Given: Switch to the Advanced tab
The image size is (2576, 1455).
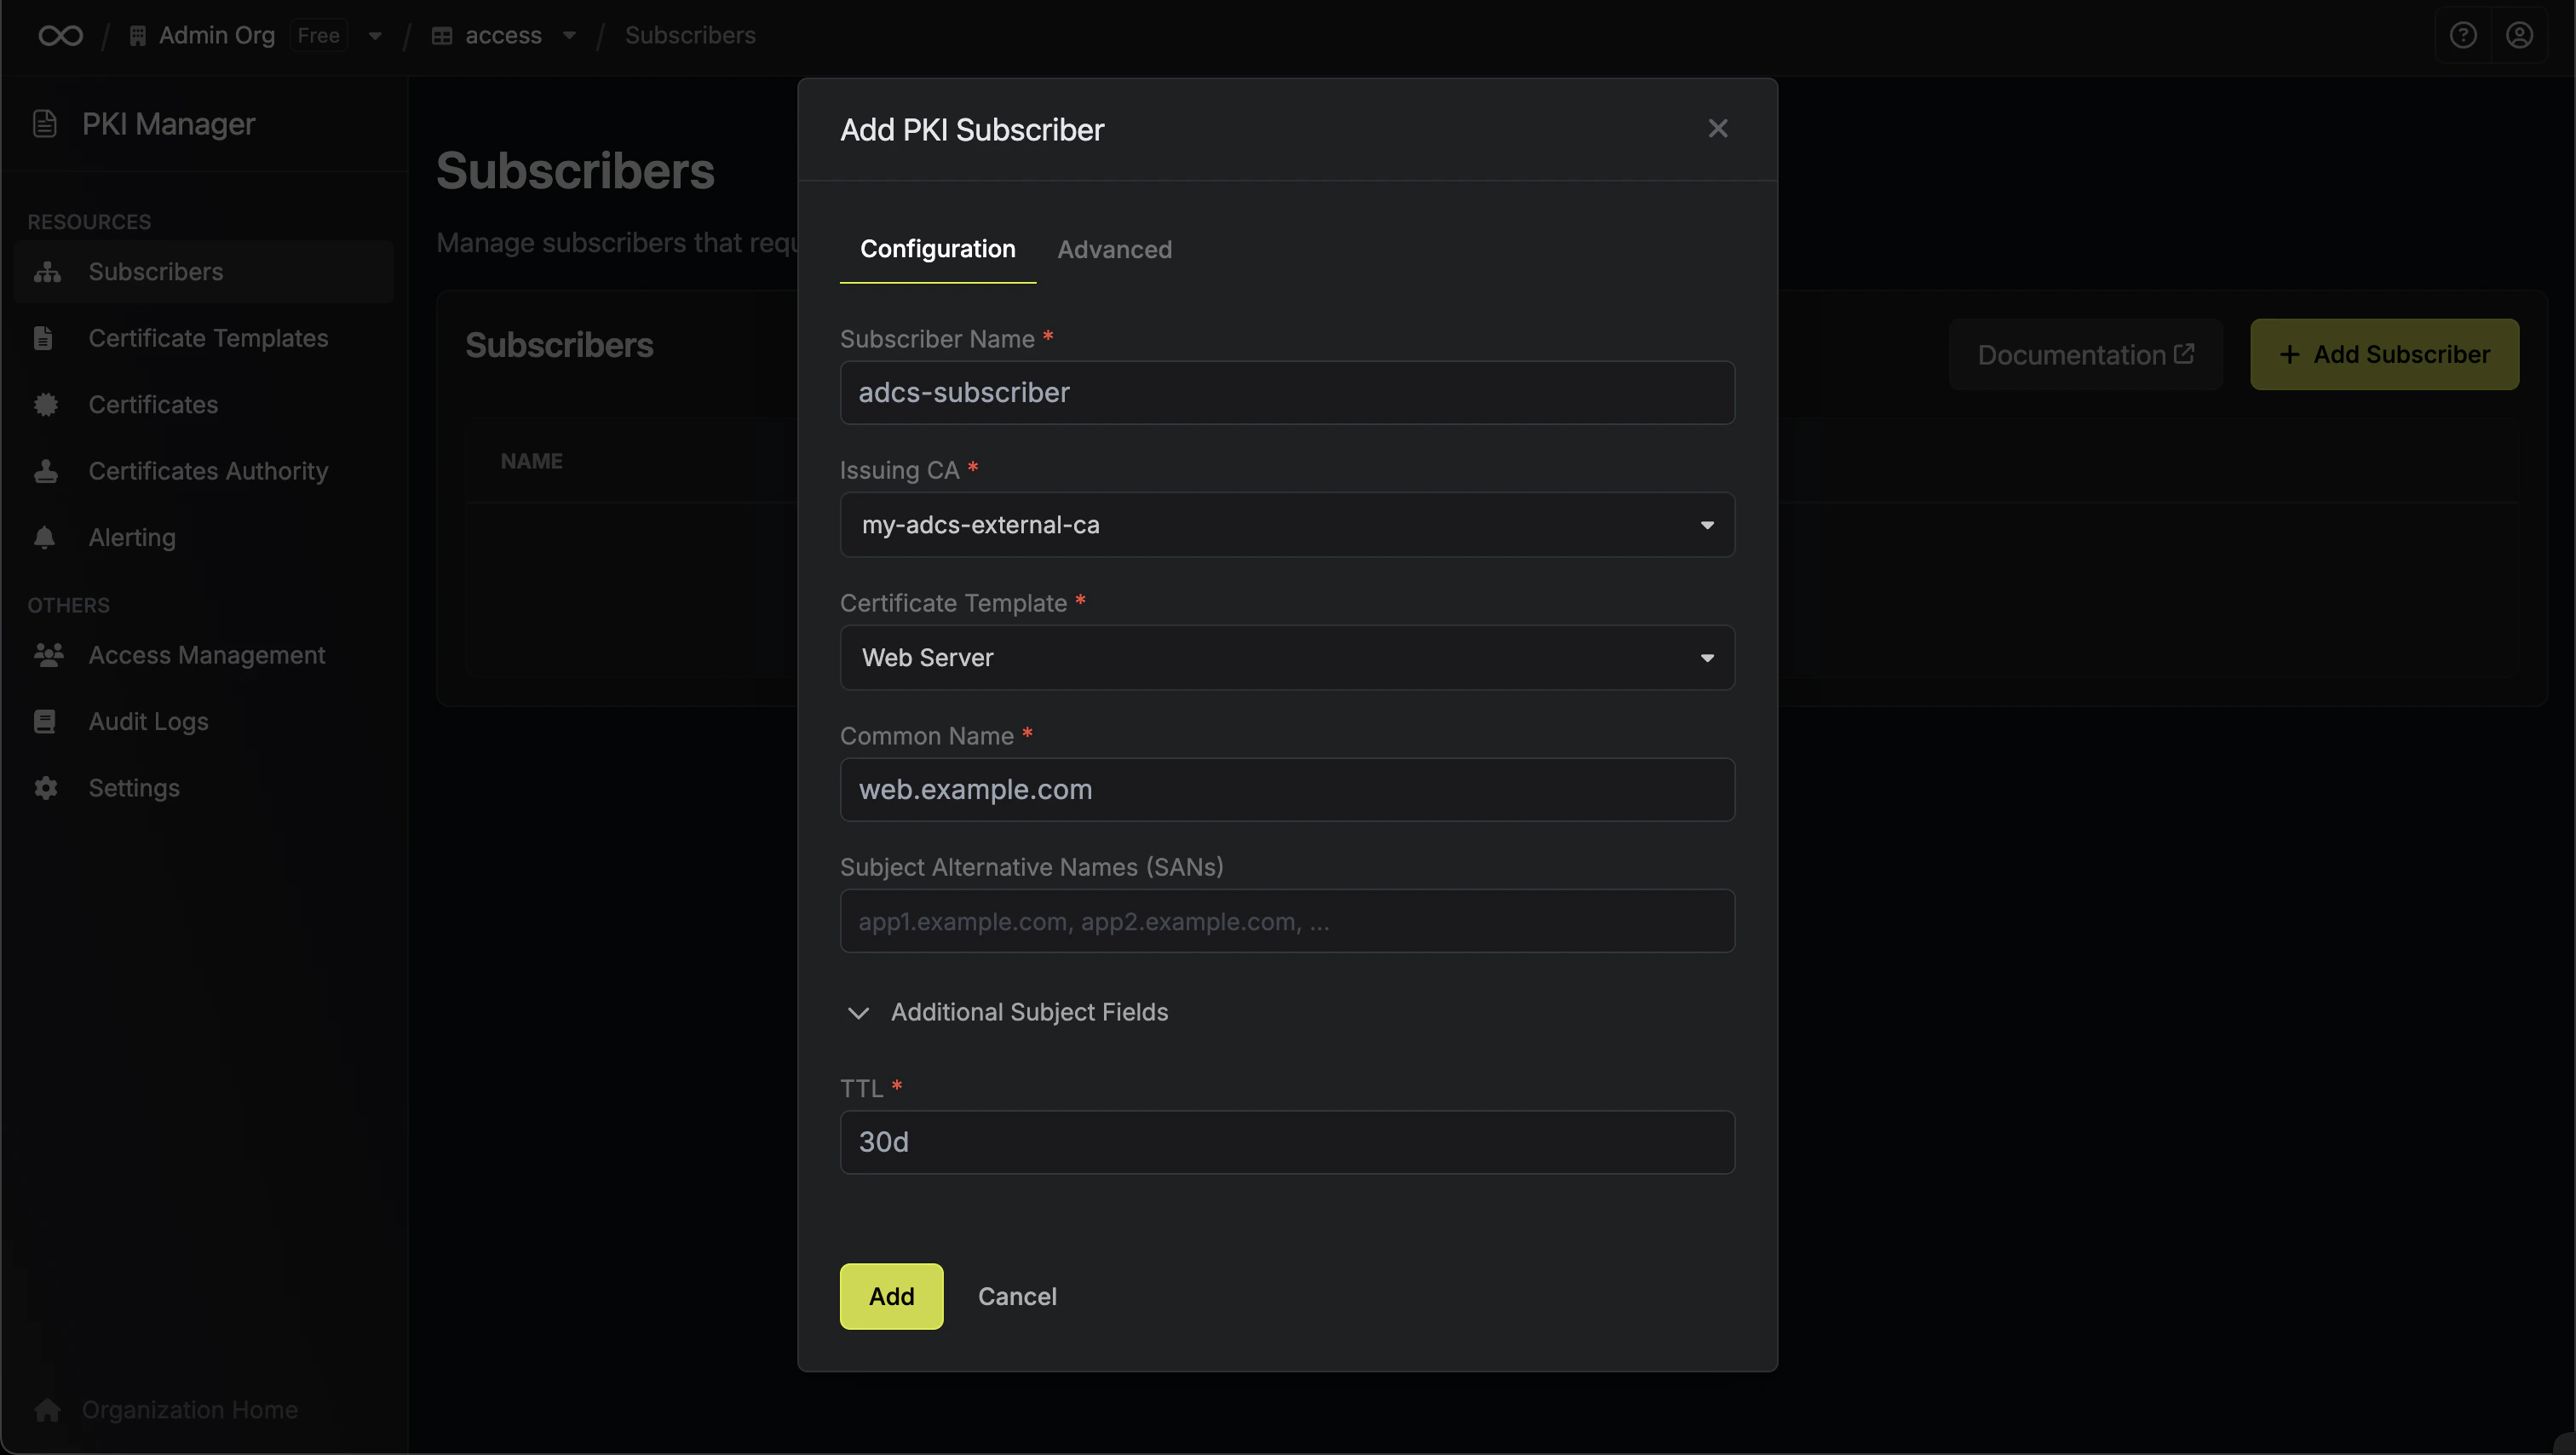Looking at the screenshot, I should click(1114, 249).
